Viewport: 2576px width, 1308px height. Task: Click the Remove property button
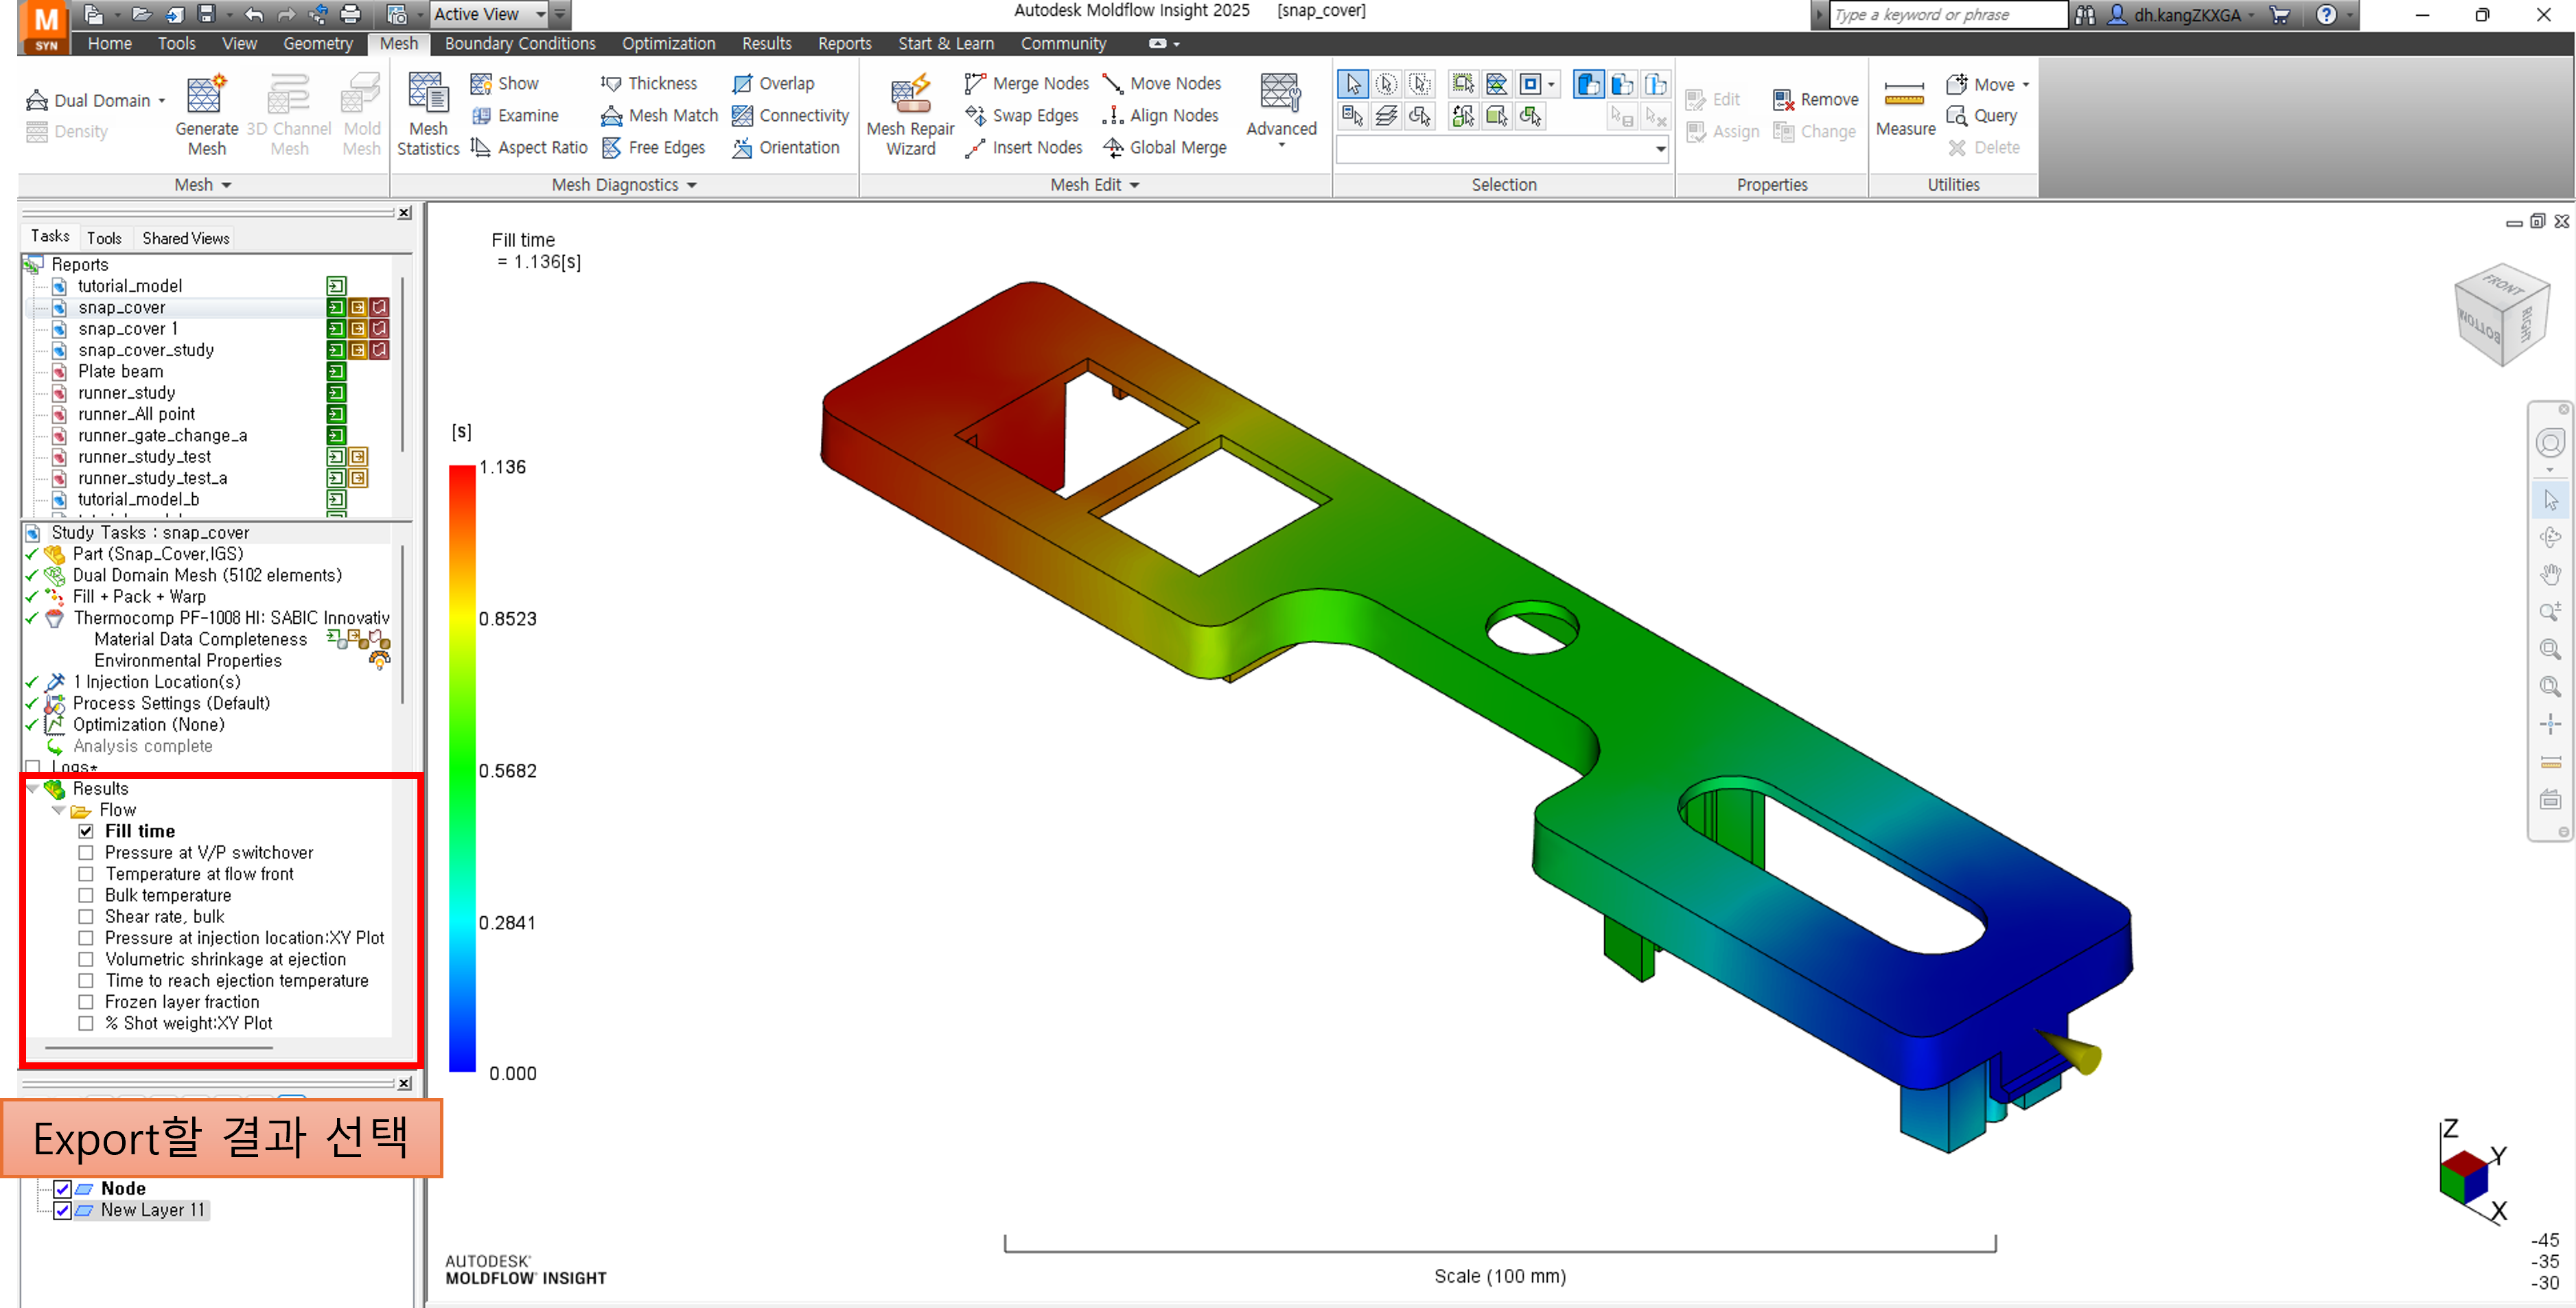pyautogui.click(x=1815, y=100)
